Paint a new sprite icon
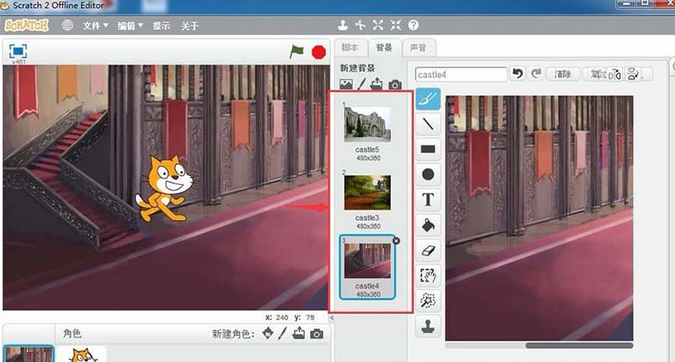This screenshot has width=675, height=362. (282, 333)
